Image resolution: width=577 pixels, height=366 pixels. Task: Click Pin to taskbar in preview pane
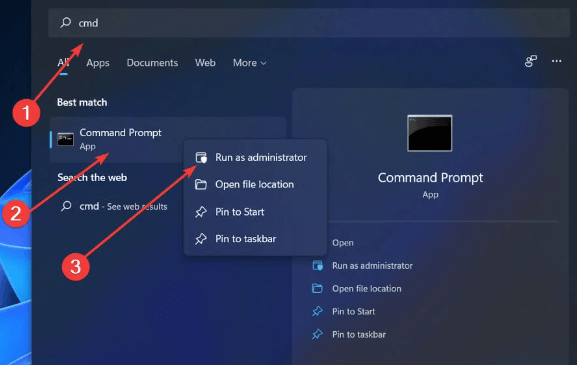pos(359,335)
